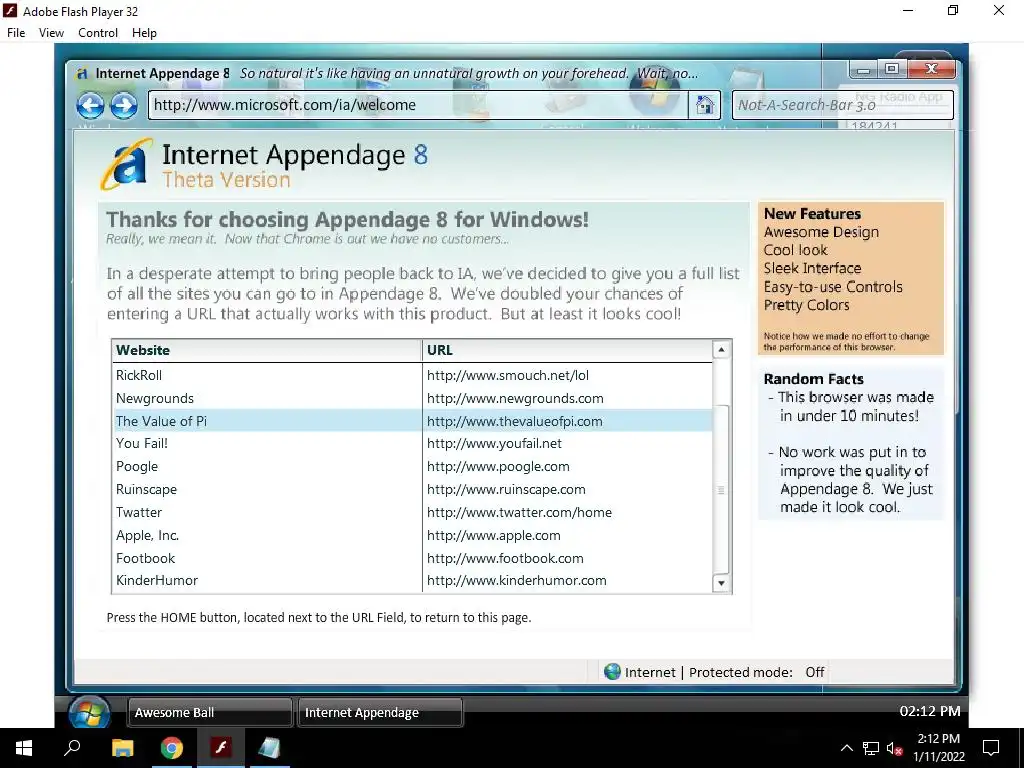Select the KinderHumor row

click(412, 581)
